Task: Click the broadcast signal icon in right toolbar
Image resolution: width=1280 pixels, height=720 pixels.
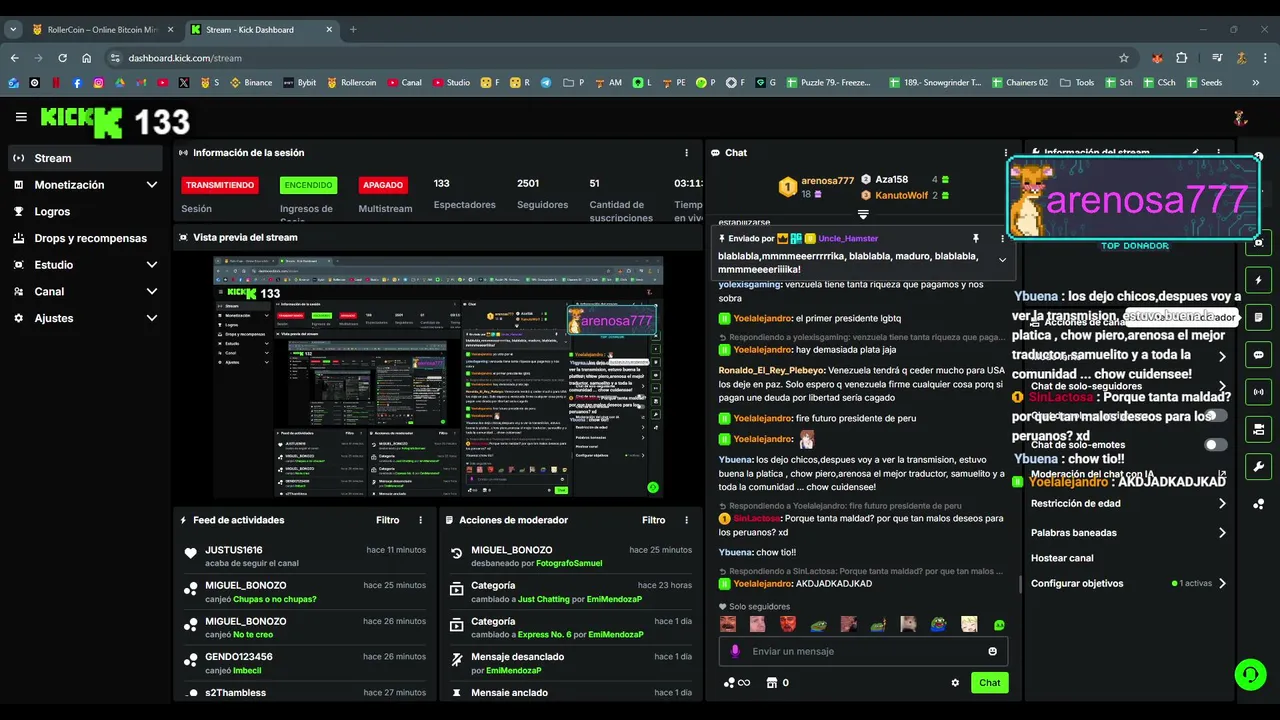Action: [x=1258, y=392]
